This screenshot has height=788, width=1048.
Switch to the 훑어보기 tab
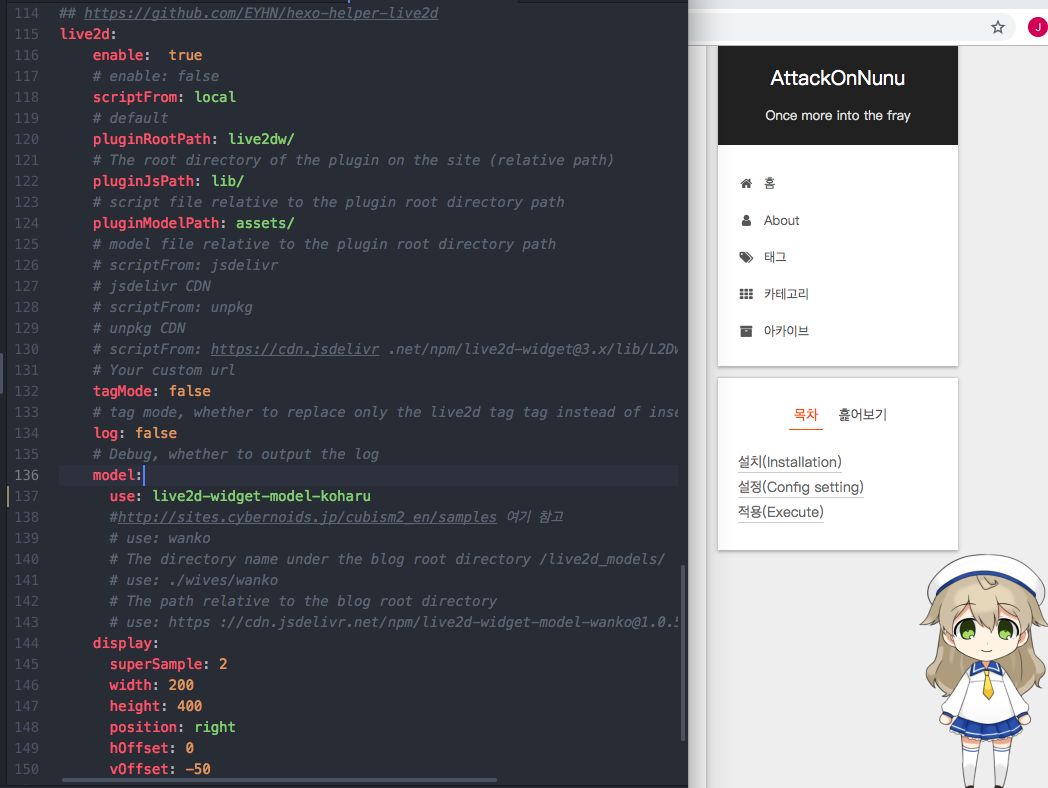coord(862,414)
